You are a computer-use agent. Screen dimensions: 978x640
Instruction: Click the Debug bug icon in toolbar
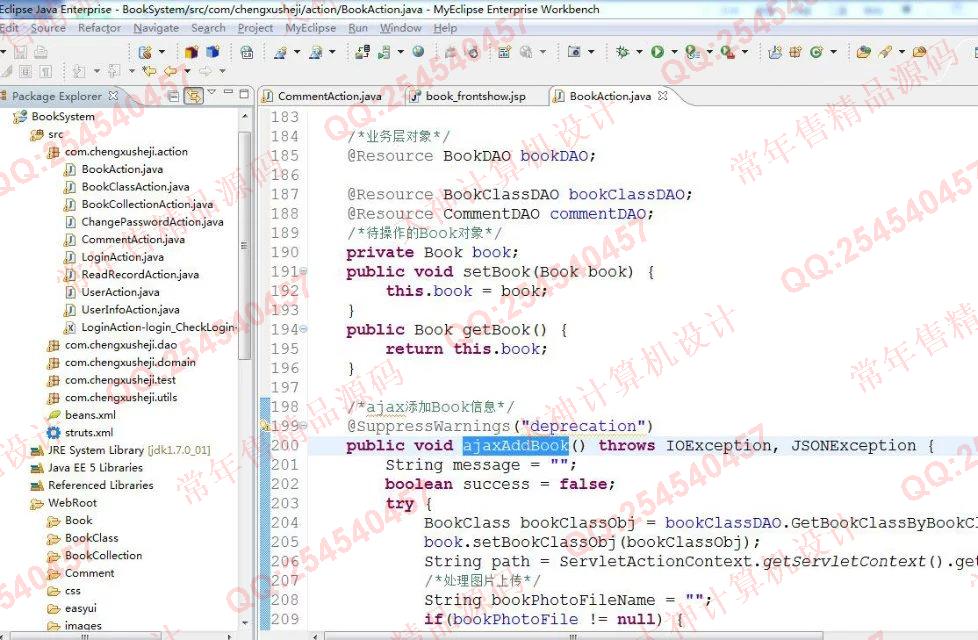(x=622, y=52)
